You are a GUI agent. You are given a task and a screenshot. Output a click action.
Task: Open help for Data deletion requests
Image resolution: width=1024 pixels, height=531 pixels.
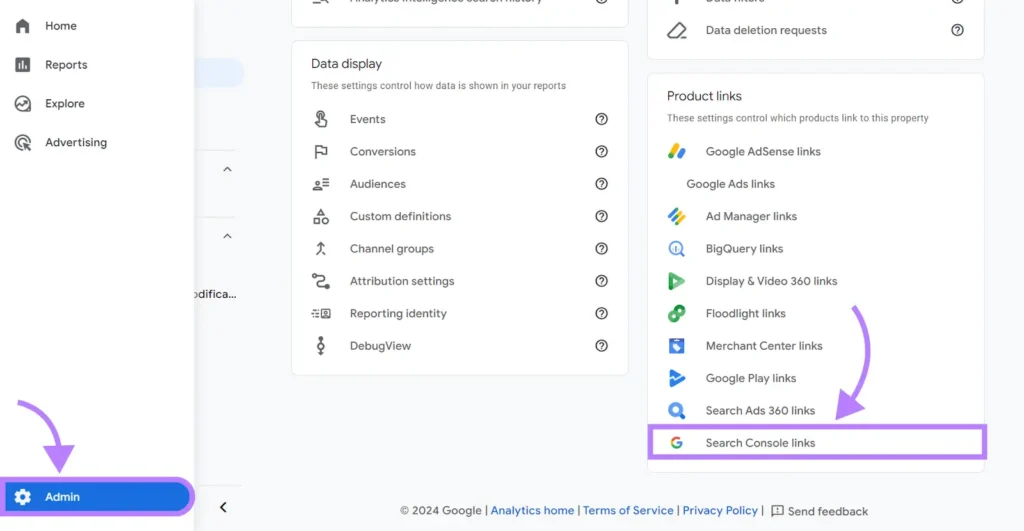point(957,30)
